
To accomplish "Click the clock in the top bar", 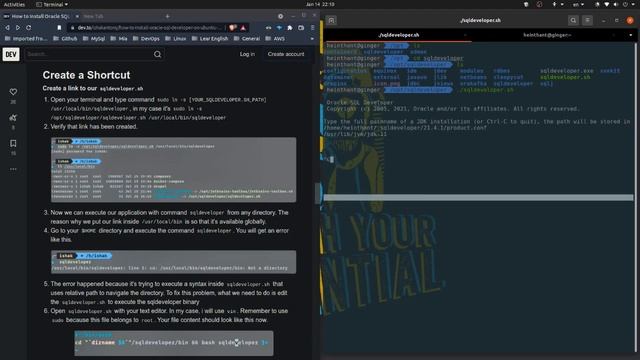I will click(x=320, y=4).
